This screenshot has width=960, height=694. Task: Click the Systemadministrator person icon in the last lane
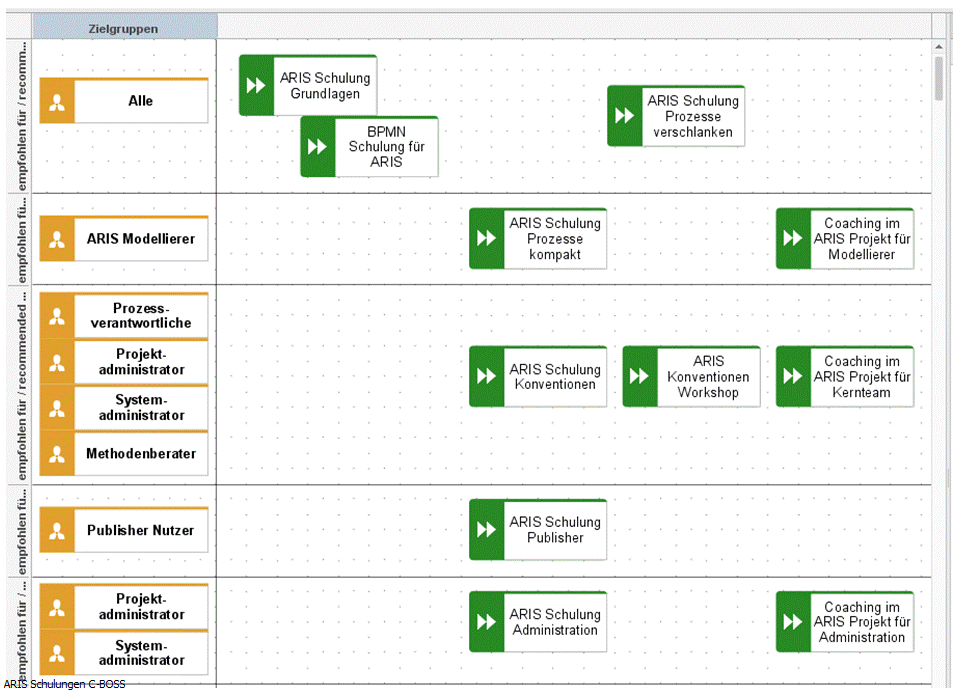[57, 653]
